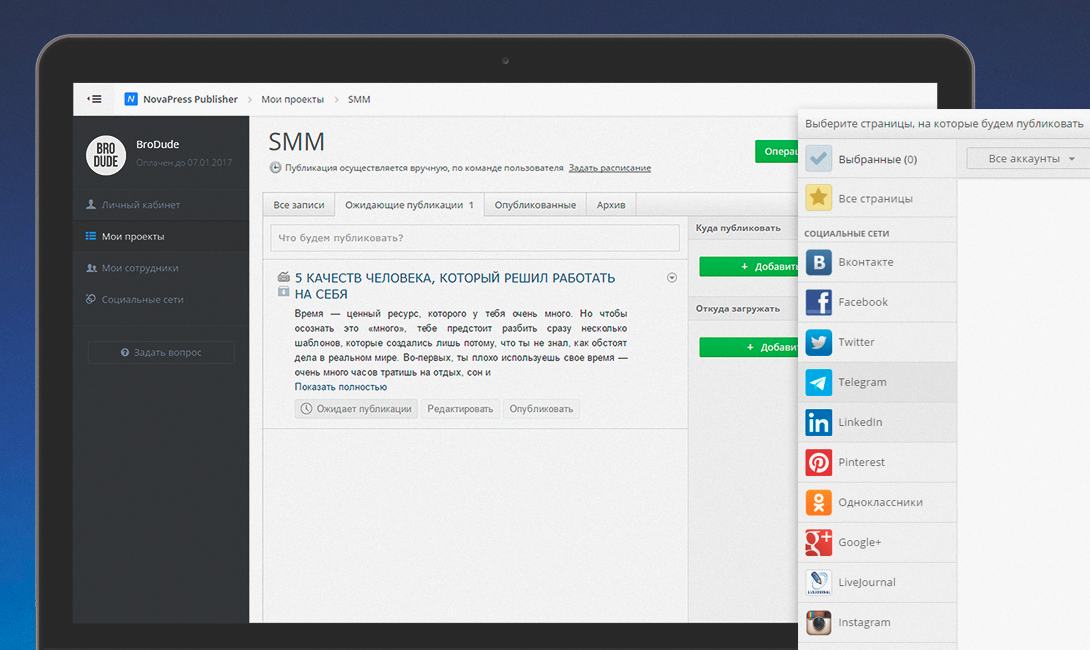Click Социальные сети link icon
The image size is (1090, 650).
coord(90,299)
